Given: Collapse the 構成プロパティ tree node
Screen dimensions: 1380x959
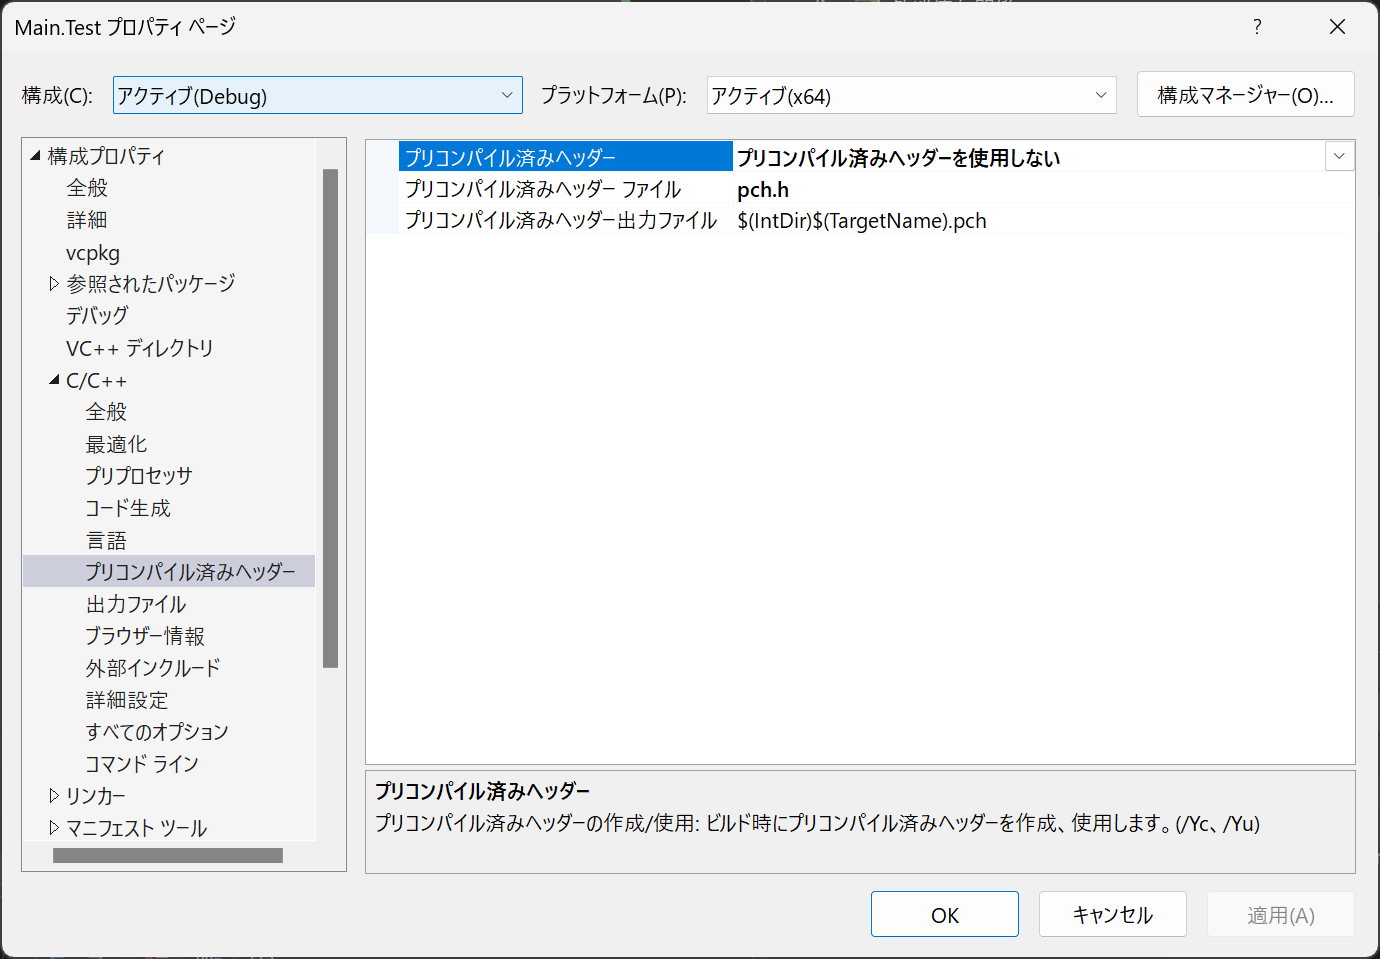Looking at the screenshot, I should pyautogui.click(x=36, y=155).
